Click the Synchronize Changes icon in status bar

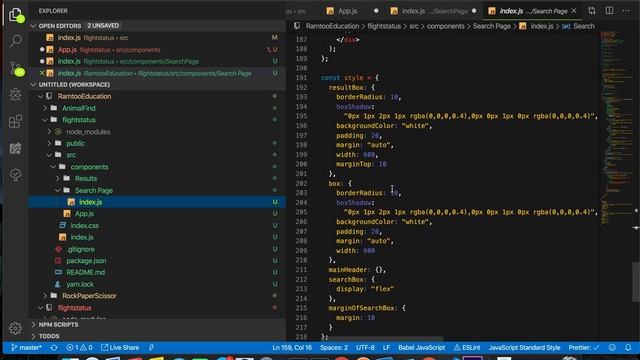click(x=54, y=348)
